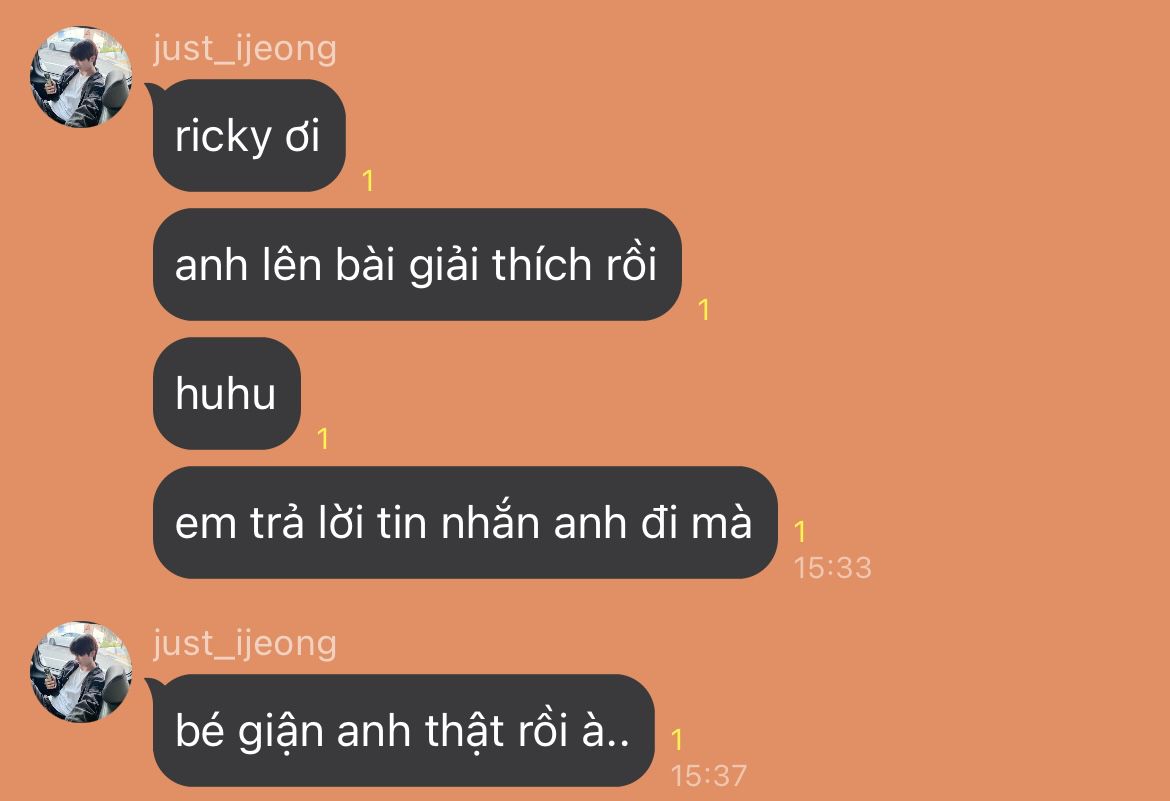
Task: Select the 'anh lên bài giải thích rồi' bubble
Action: click(417, 264)
